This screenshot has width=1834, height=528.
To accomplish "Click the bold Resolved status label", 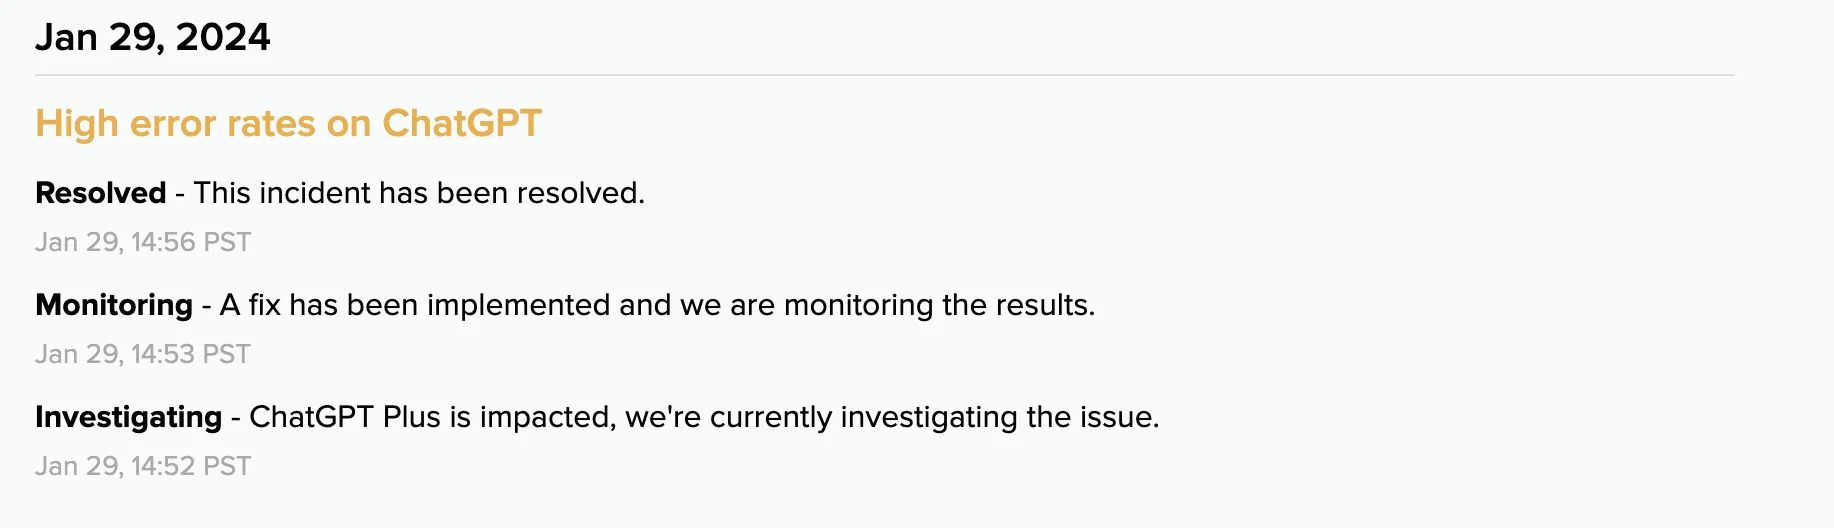I will click(100, 193).
